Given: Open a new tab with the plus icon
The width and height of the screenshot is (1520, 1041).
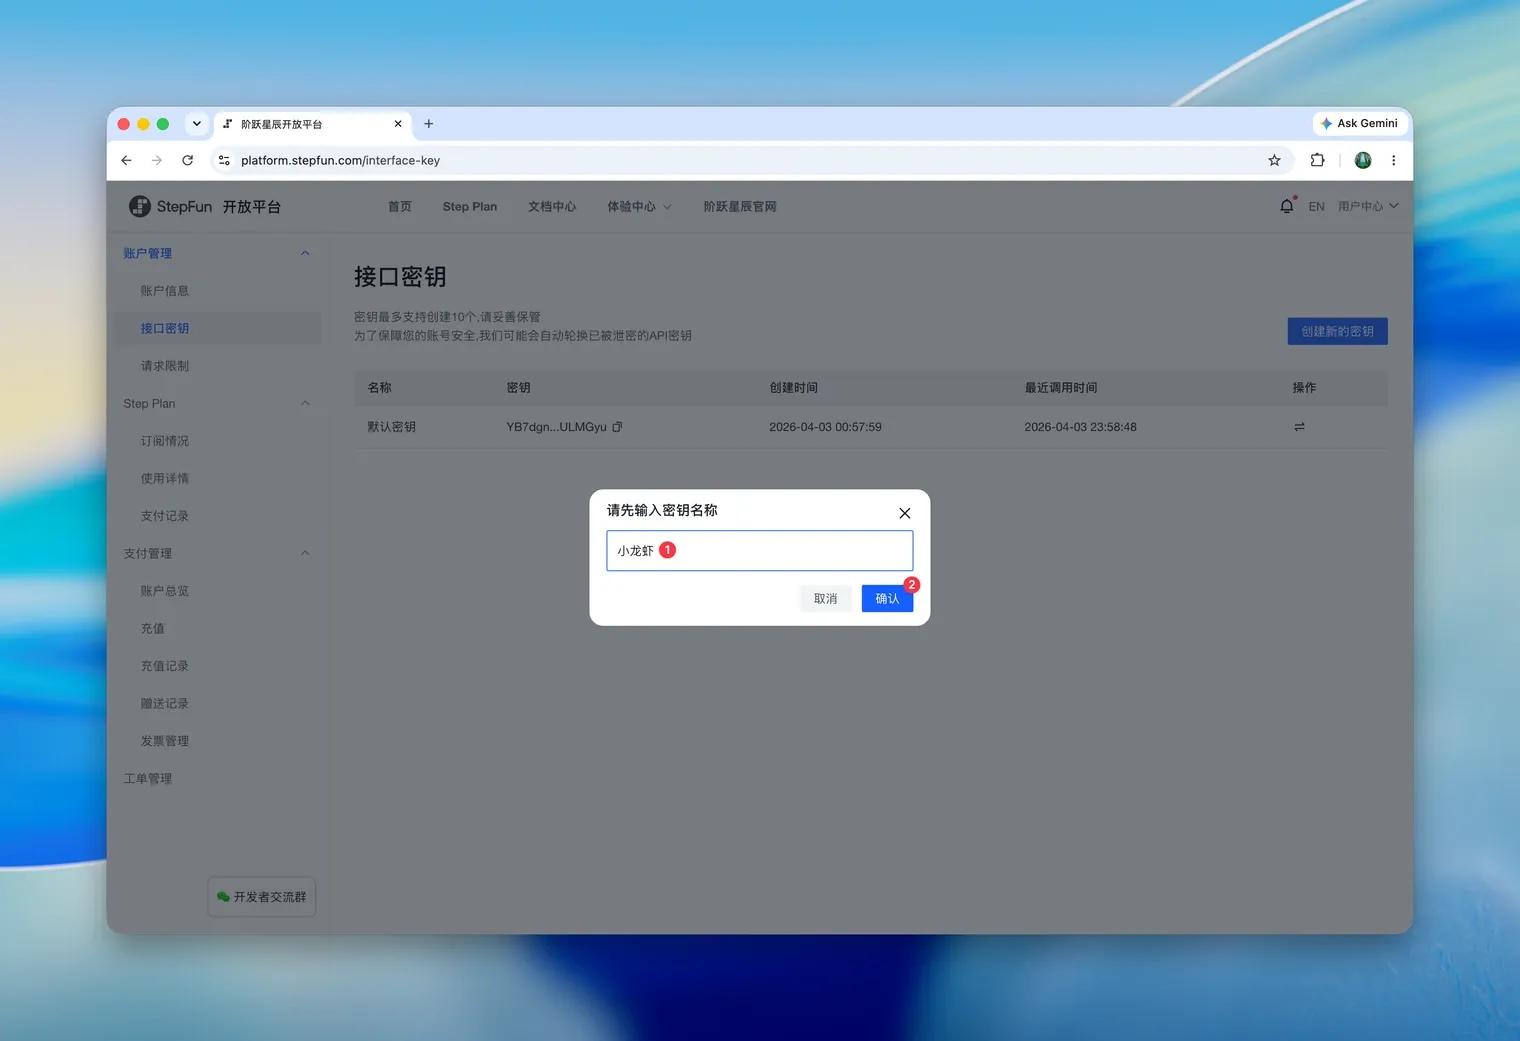Looking at the screenshot, I should [x=429, y=124].
